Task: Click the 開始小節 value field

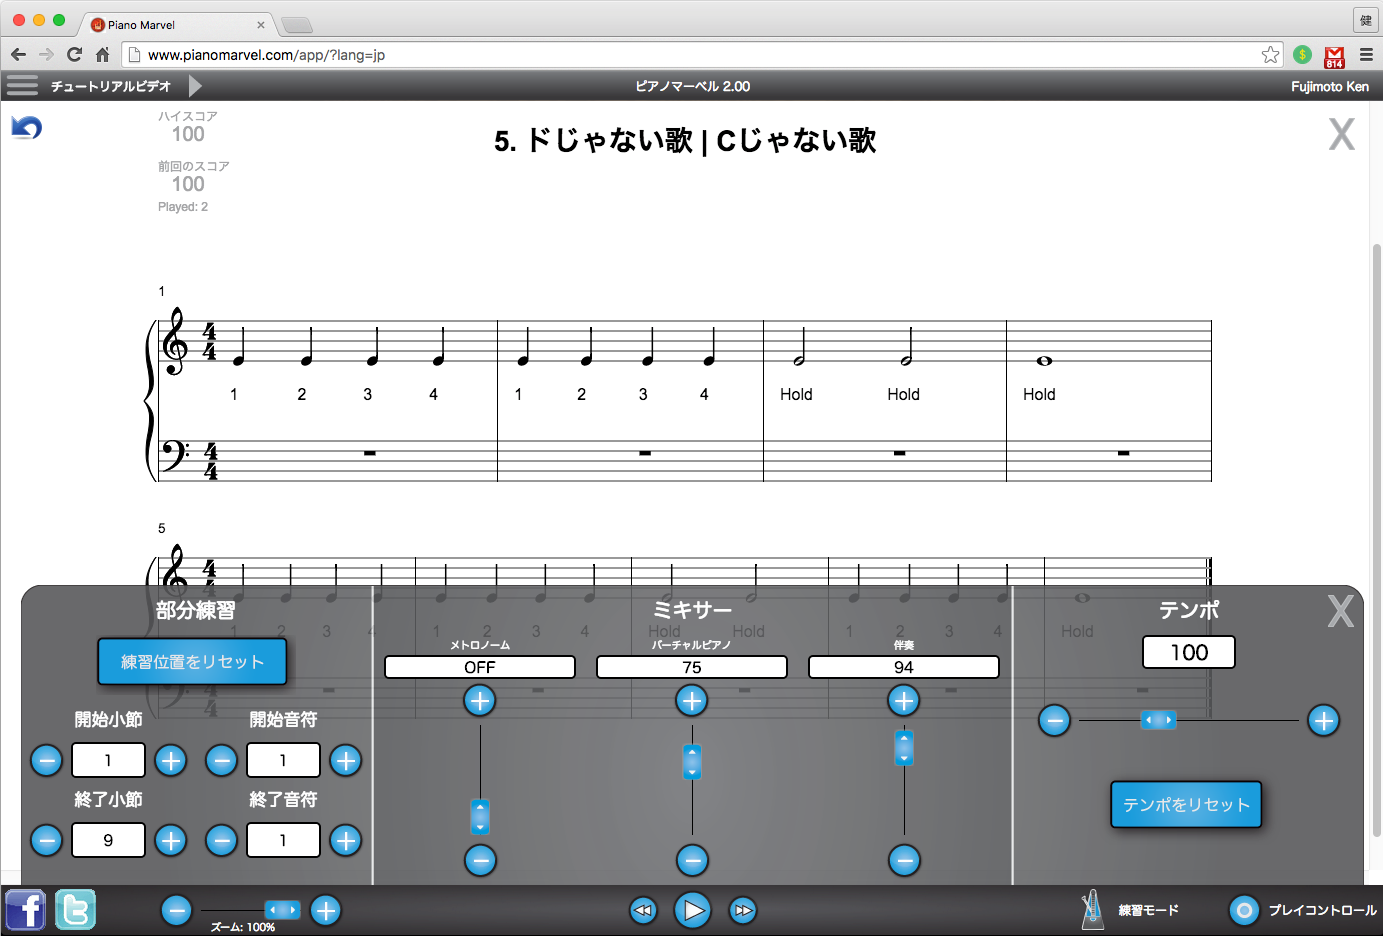Action: pyautogui.click(x=108, y=760)
